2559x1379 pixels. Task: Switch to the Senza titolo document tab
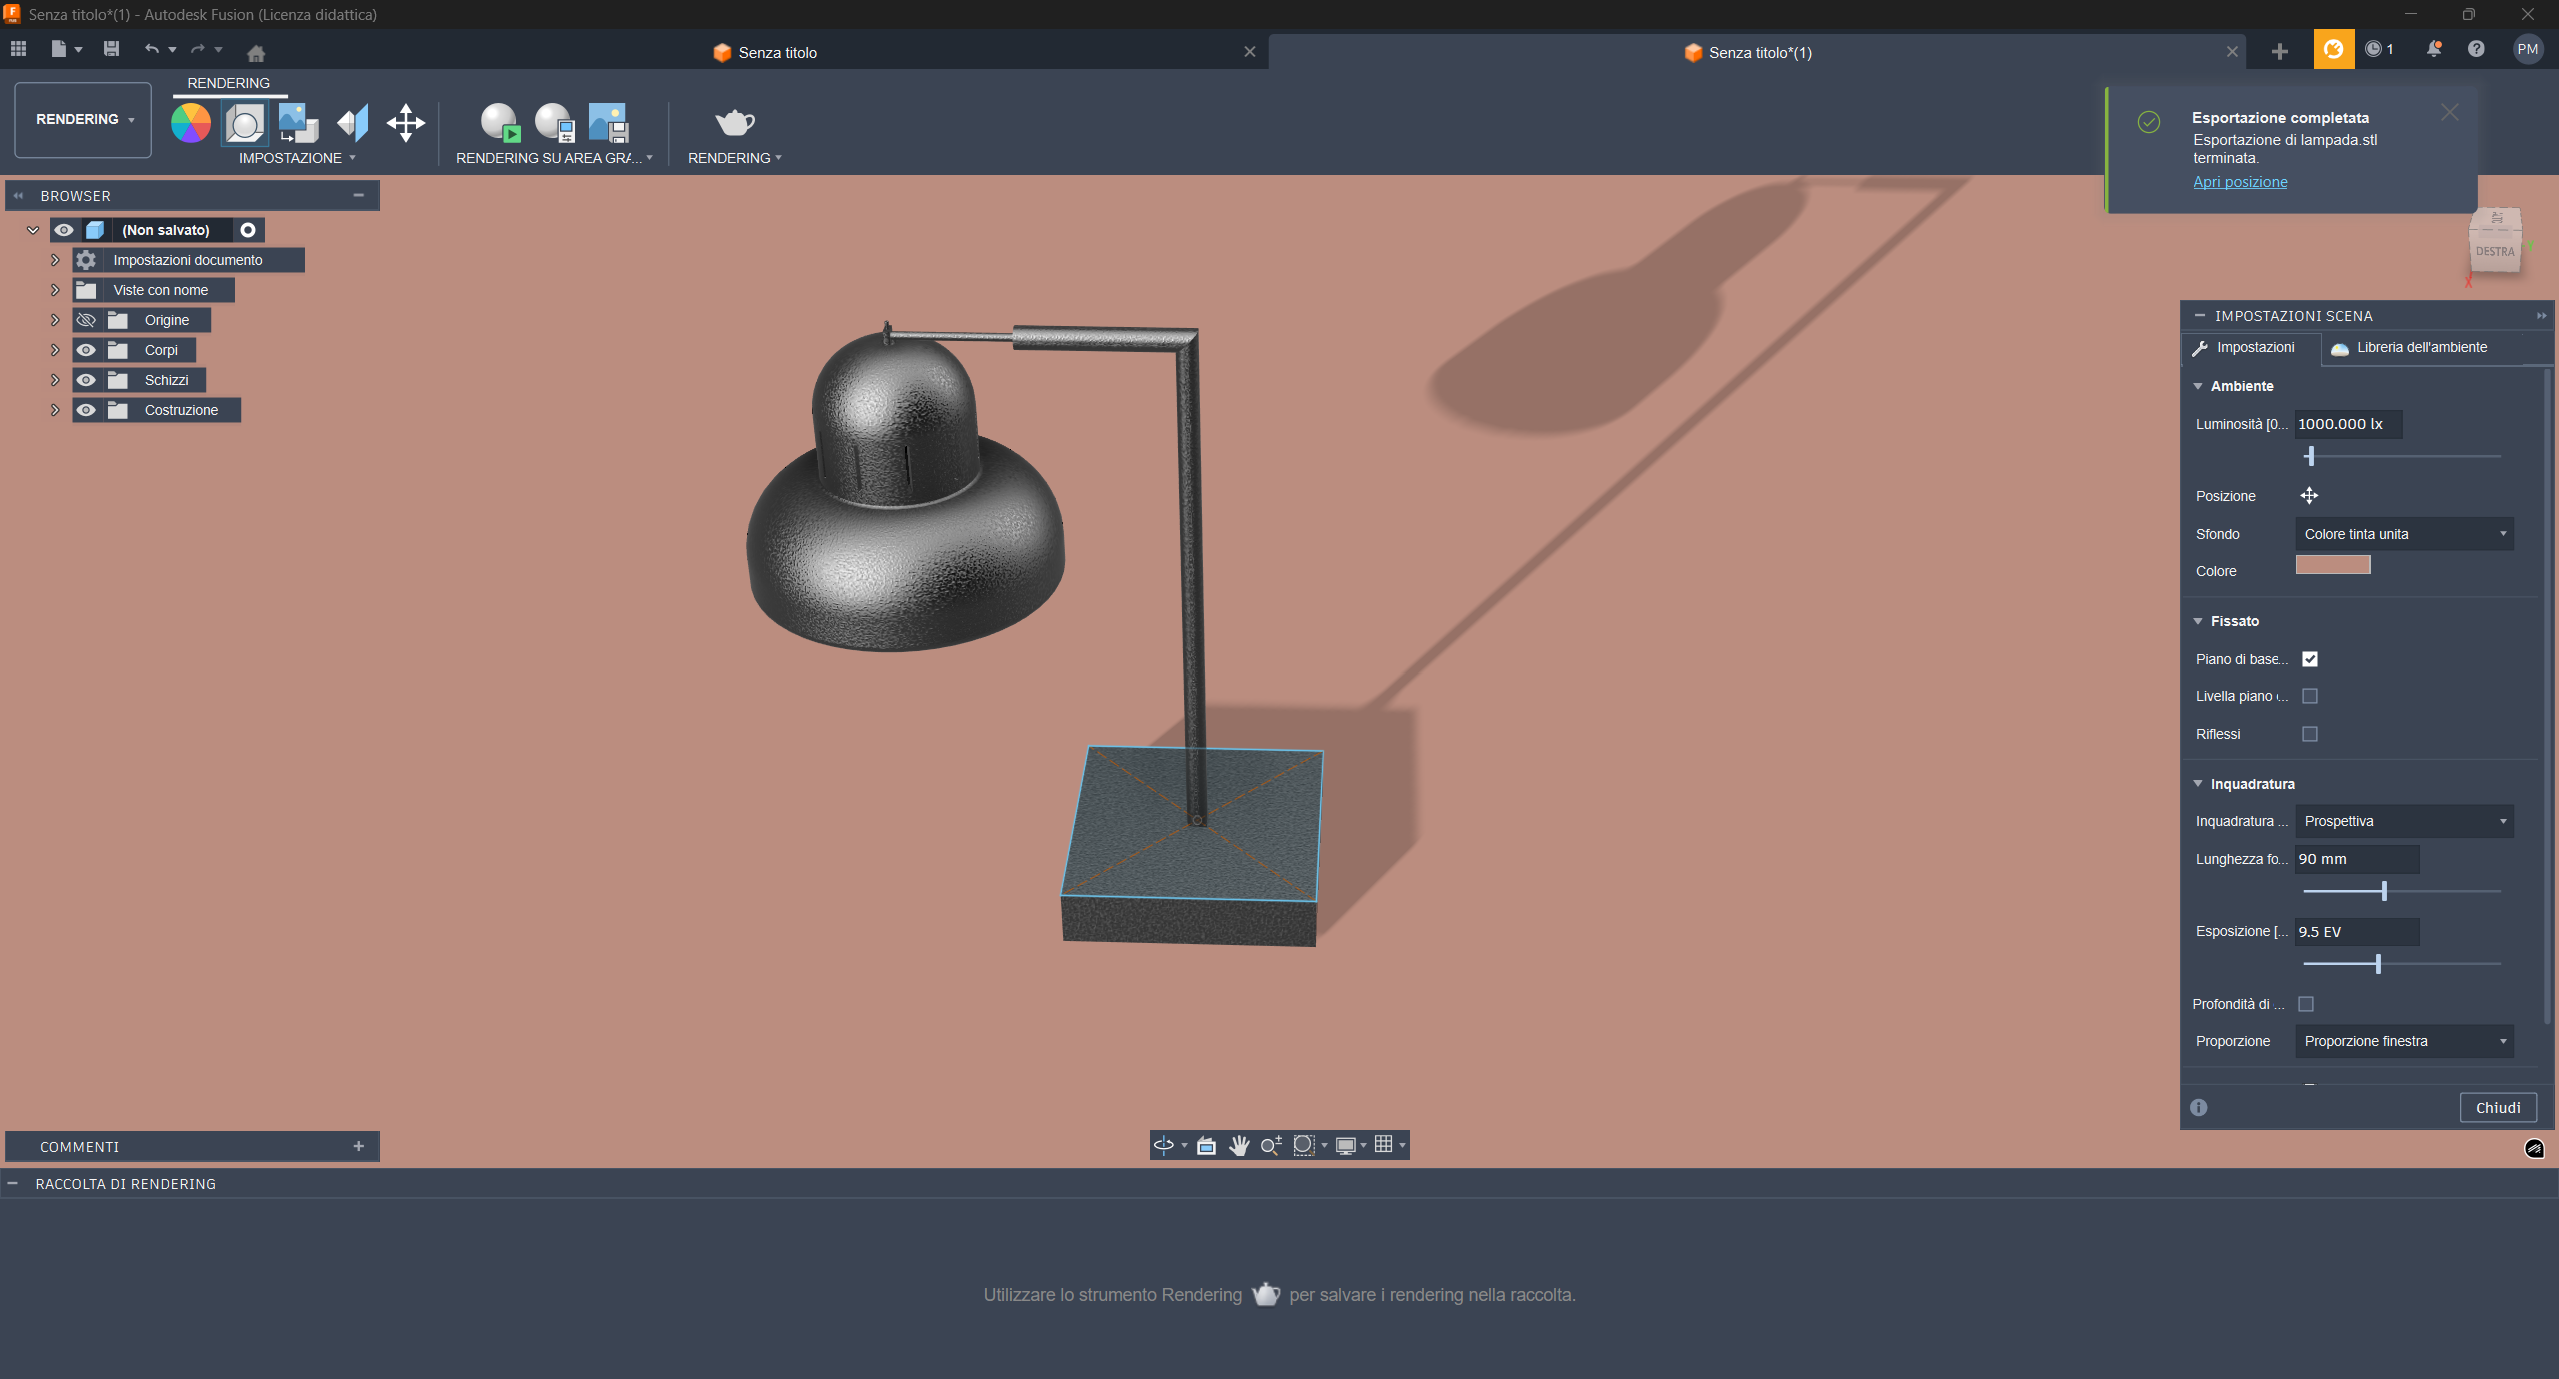tap(777, 53)
